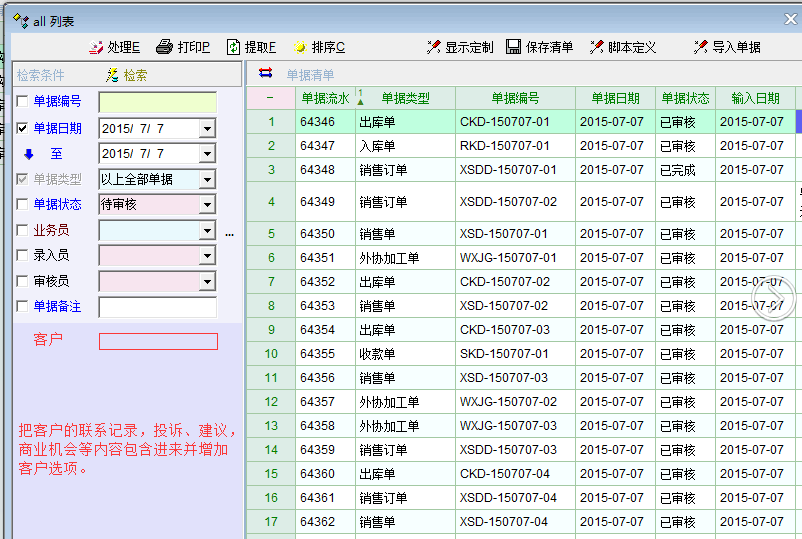Click the ellipsis button beside 业务员
802x539 pixels.
click(x=229, y=232)
